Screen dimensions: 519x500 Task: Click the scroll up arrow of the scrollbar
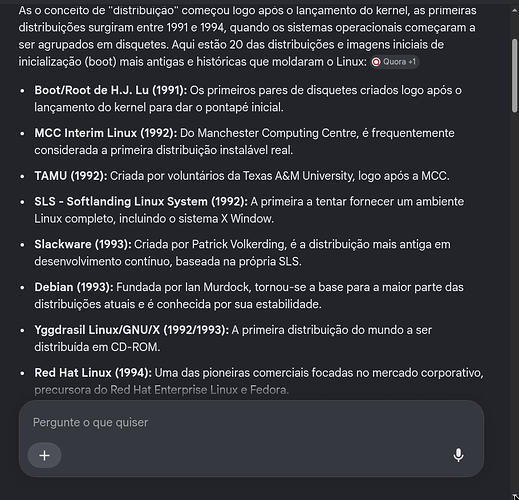click(514, 10)
